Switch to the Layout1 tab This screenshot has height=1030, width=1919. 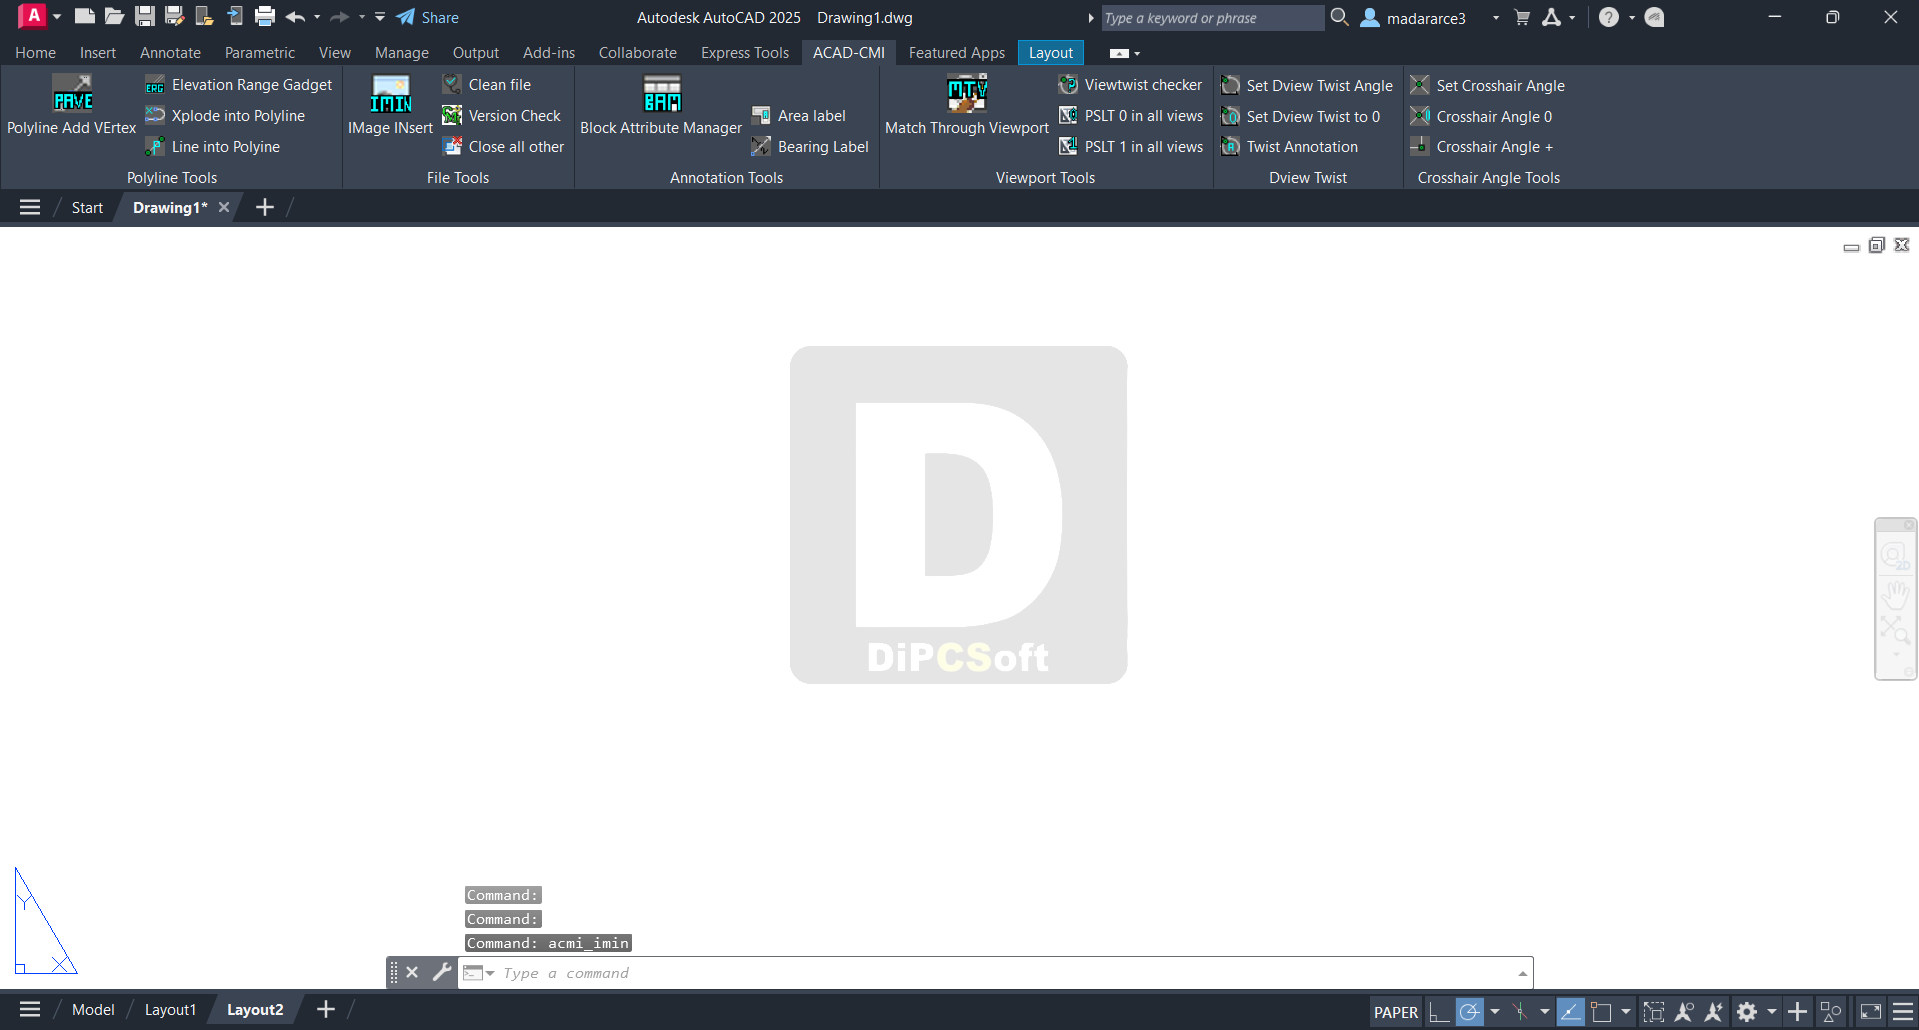[170, 1010]
